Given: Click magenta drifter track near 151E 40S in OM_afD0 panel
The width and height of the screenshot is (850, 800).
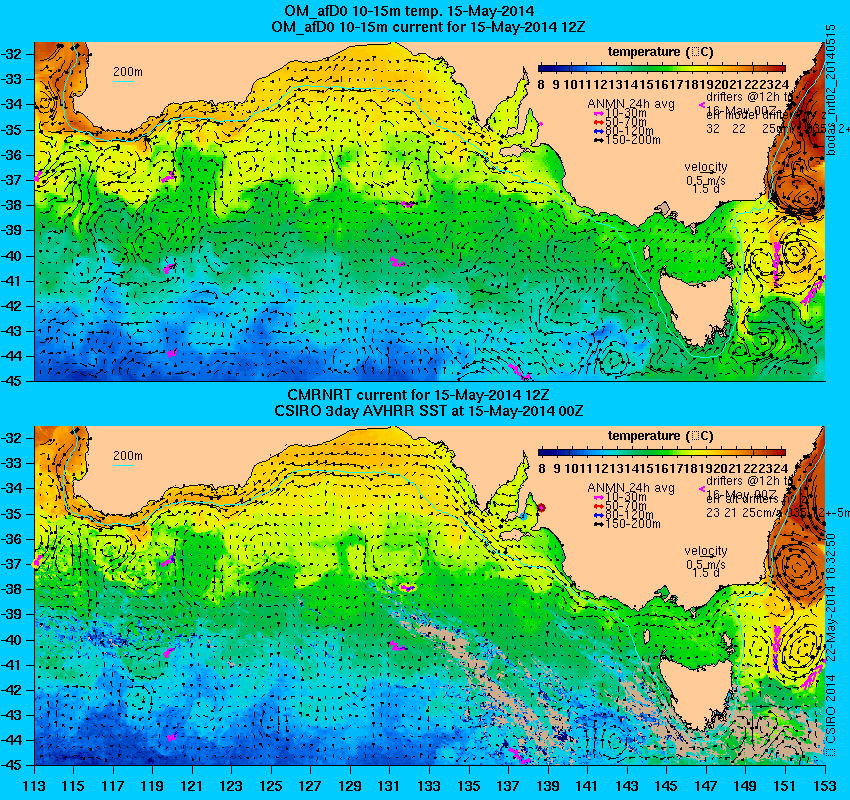Looking at the screenshot, I should pyautogui.click(x=777, y=264).
